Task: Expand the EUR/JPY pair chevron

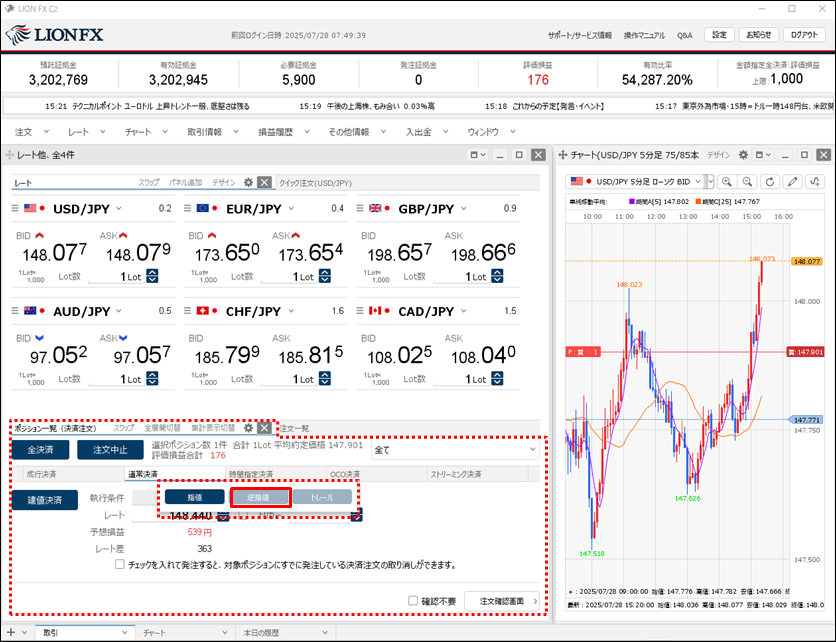Action: 290,208
